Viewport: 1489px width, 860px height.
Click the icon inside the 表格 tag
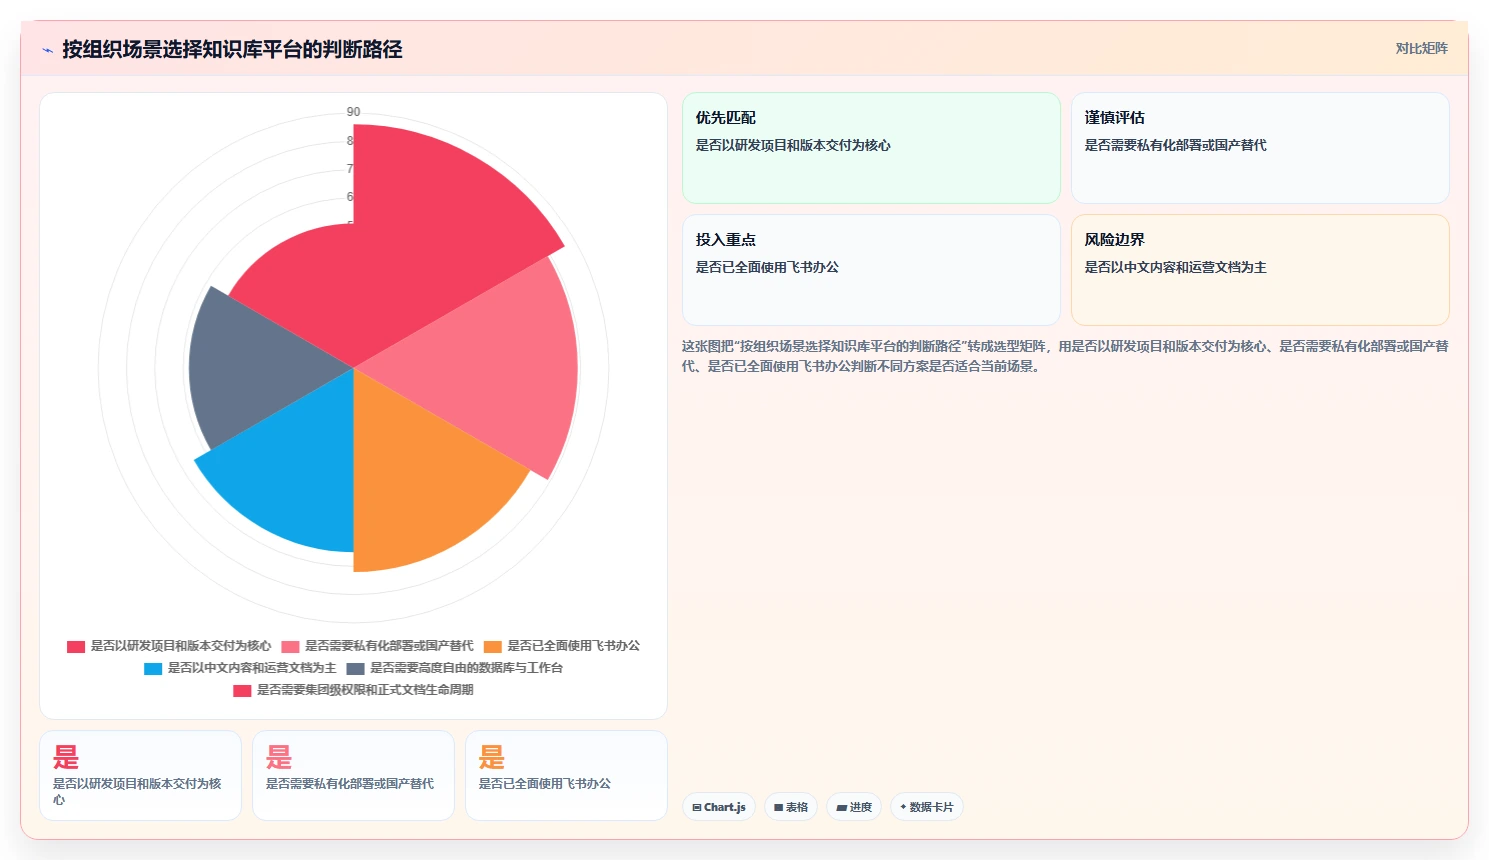click(x=778, y=807)
